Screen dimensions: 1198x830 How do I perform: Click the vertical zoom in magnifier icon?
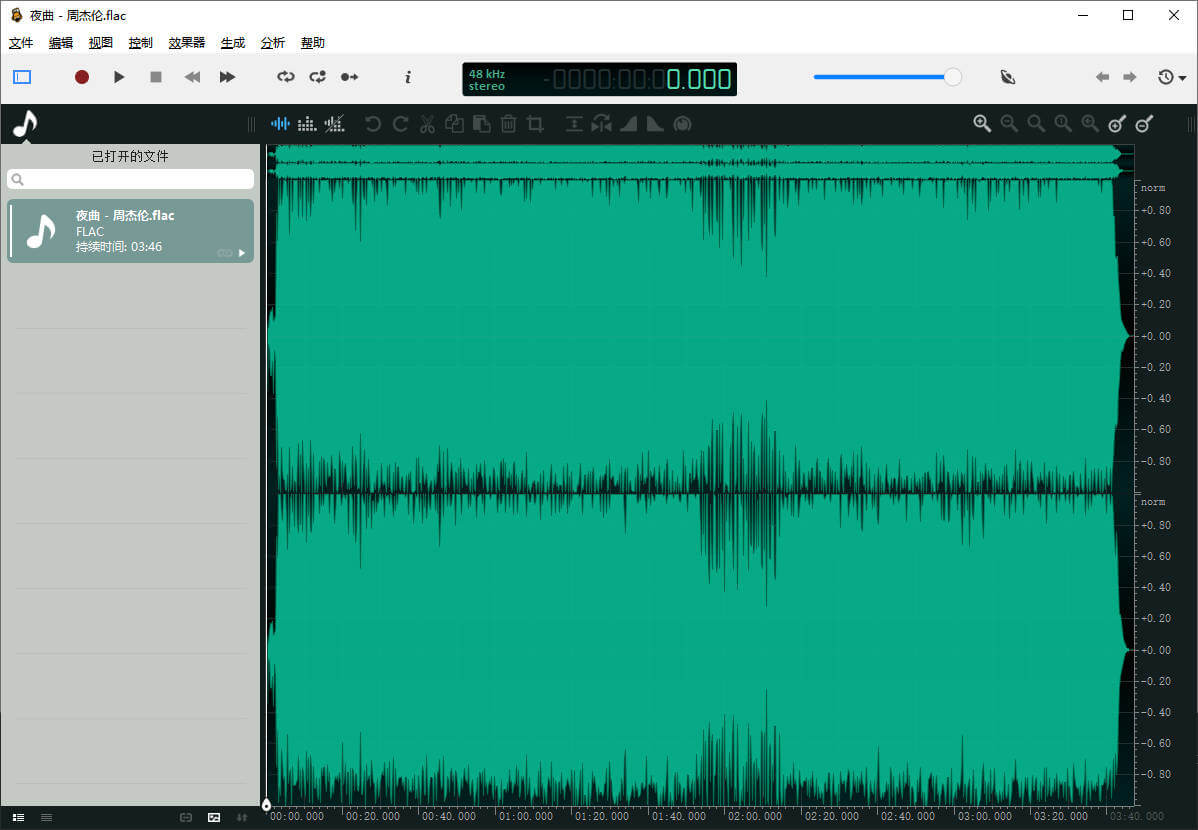[x=1117, y=123]
